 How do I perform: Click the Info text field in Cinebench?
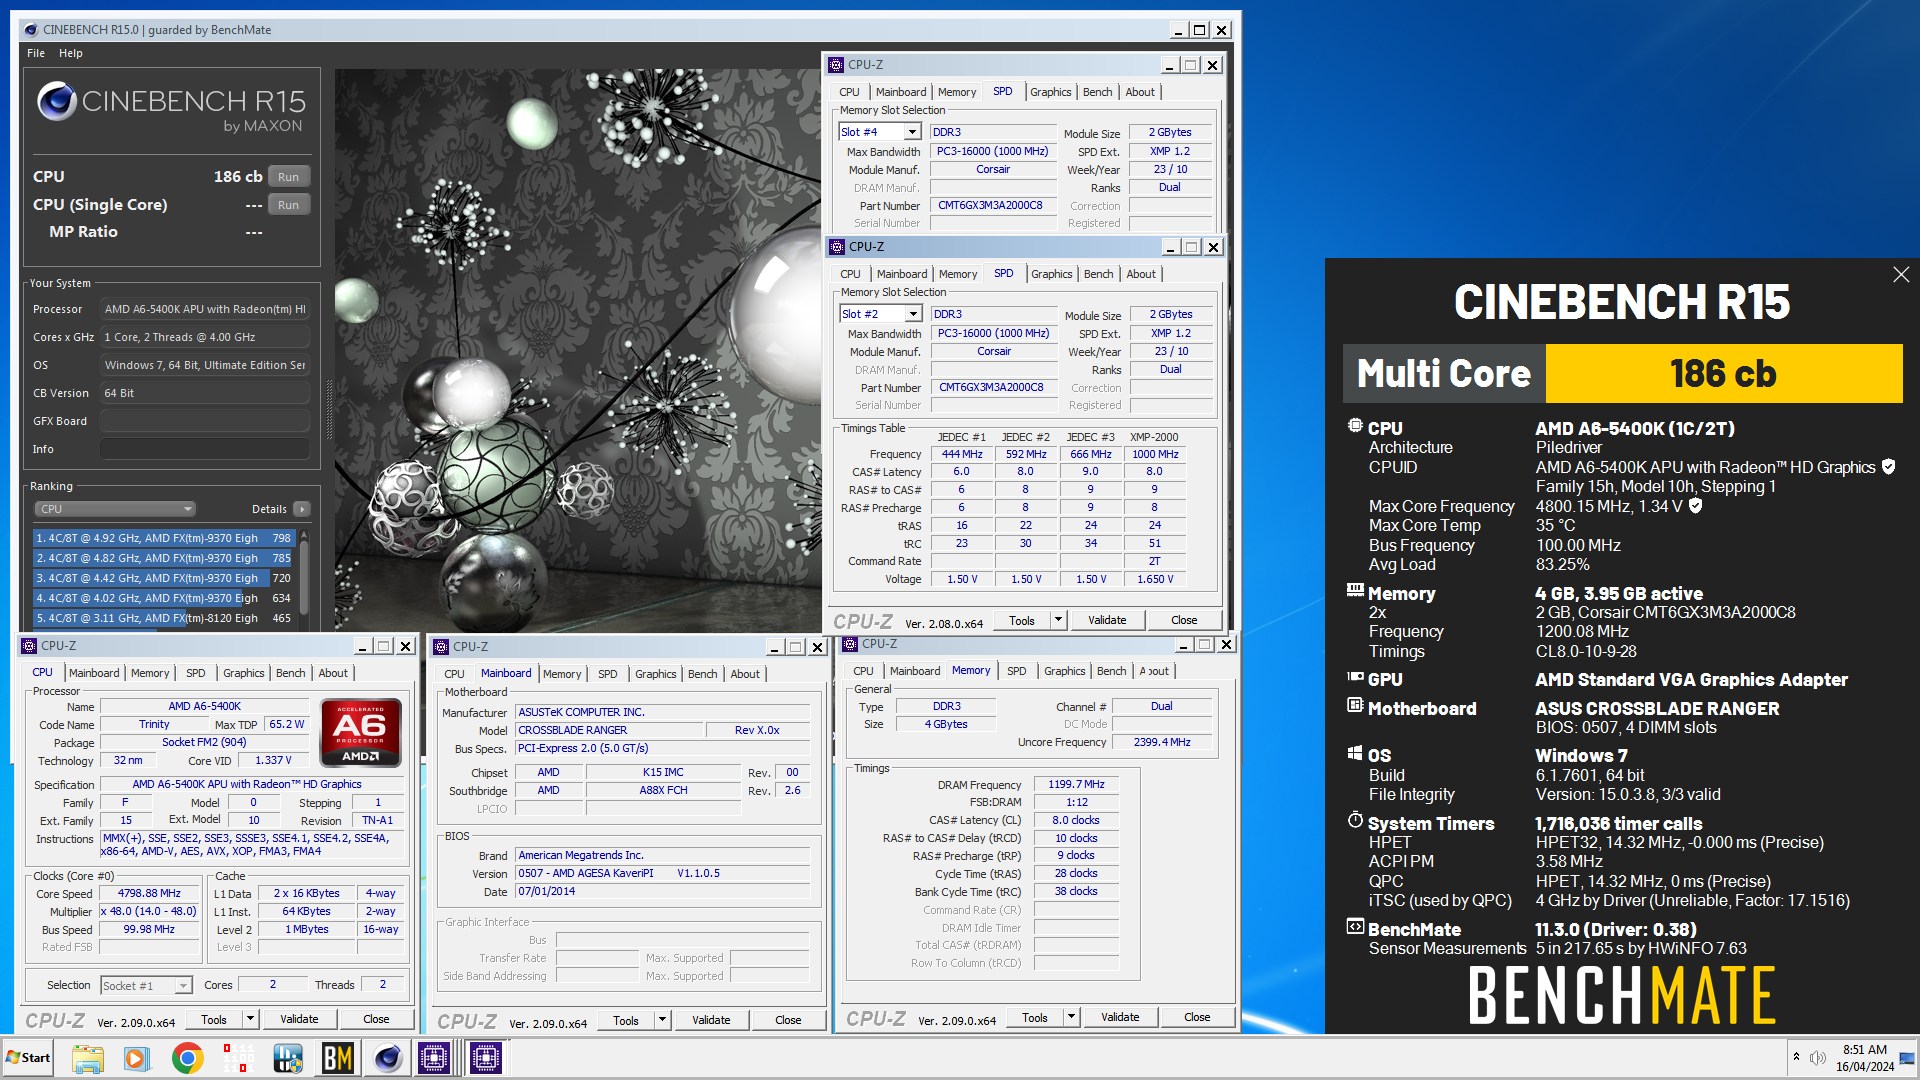point(204,449)
